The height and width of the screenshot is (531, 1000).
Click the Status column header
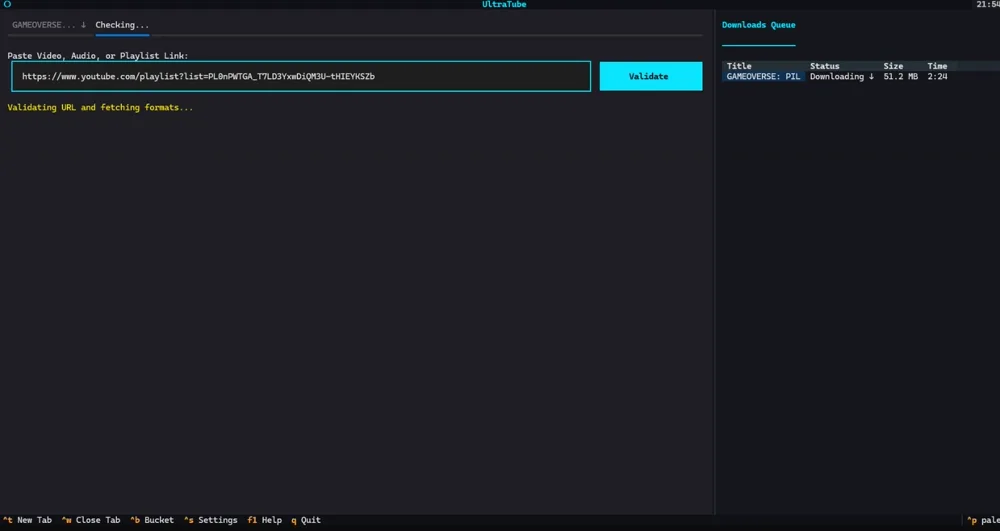825,66
